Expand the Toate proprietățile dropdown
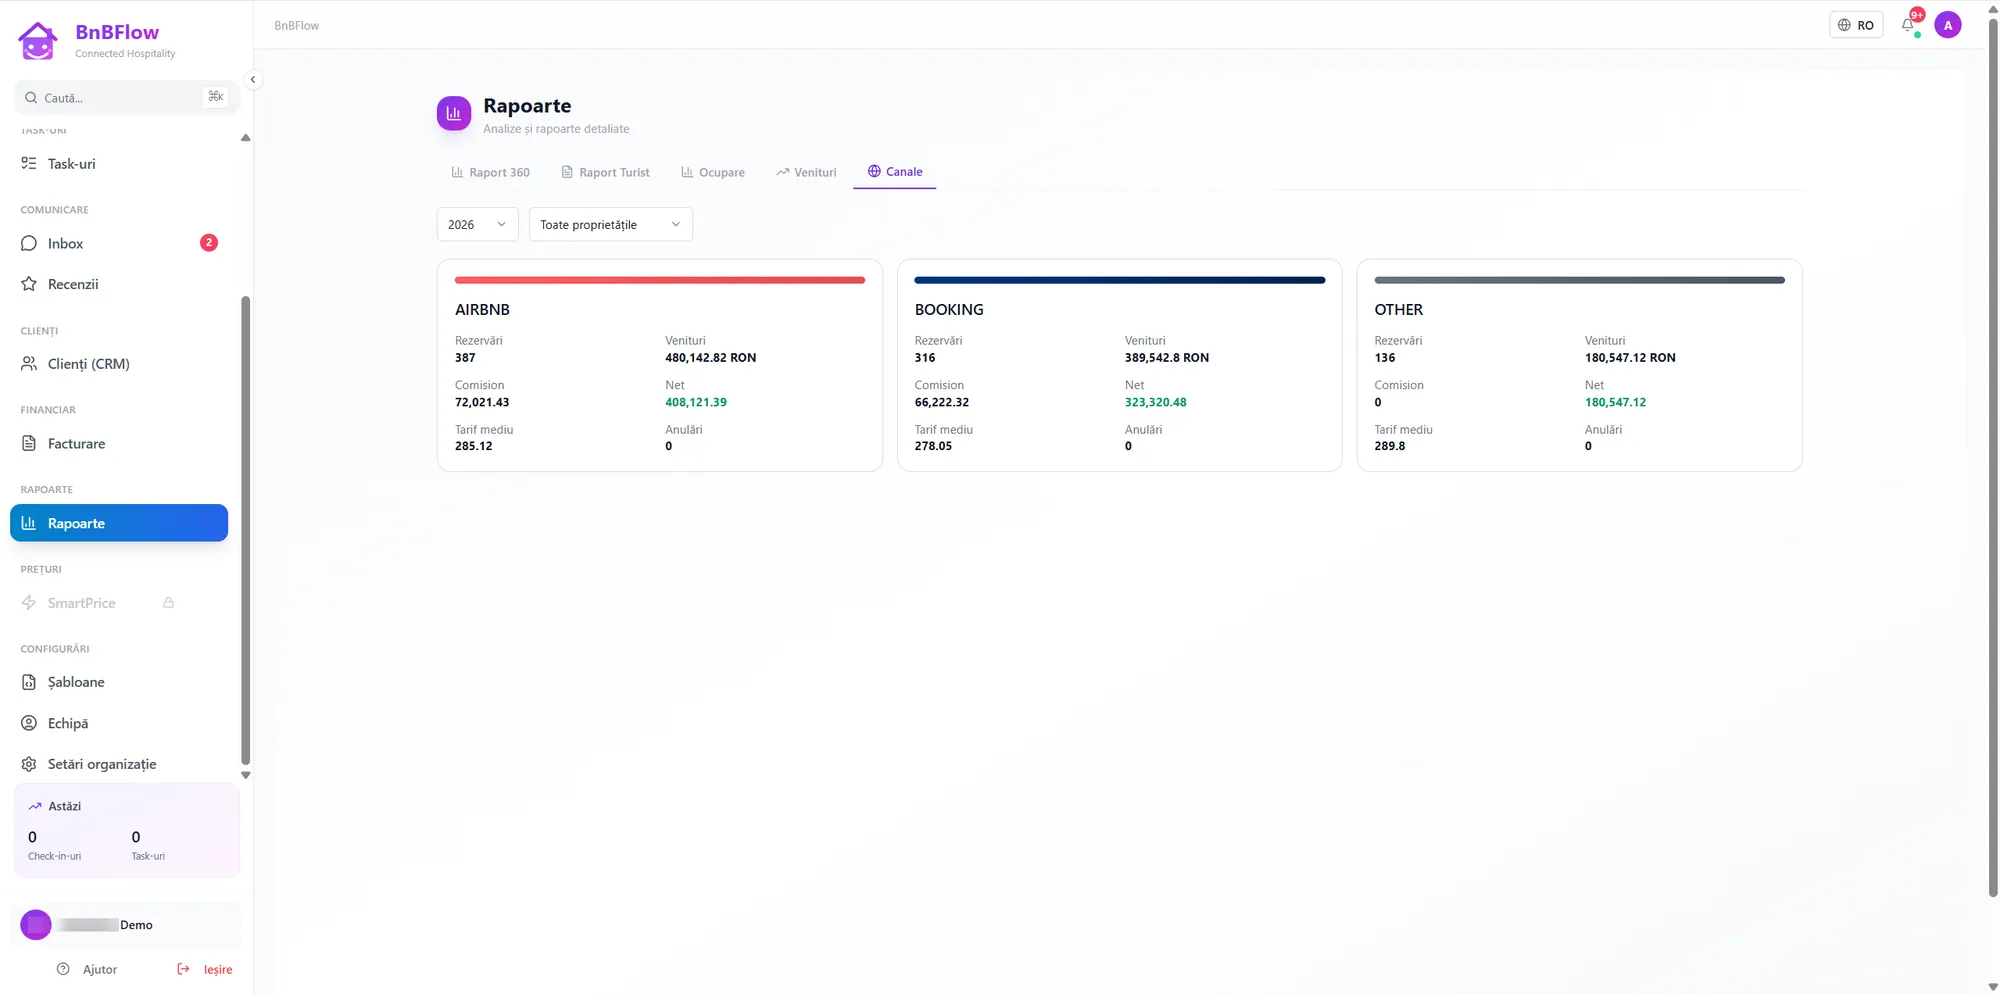2000x994 pixels. [x=610, y=224]
